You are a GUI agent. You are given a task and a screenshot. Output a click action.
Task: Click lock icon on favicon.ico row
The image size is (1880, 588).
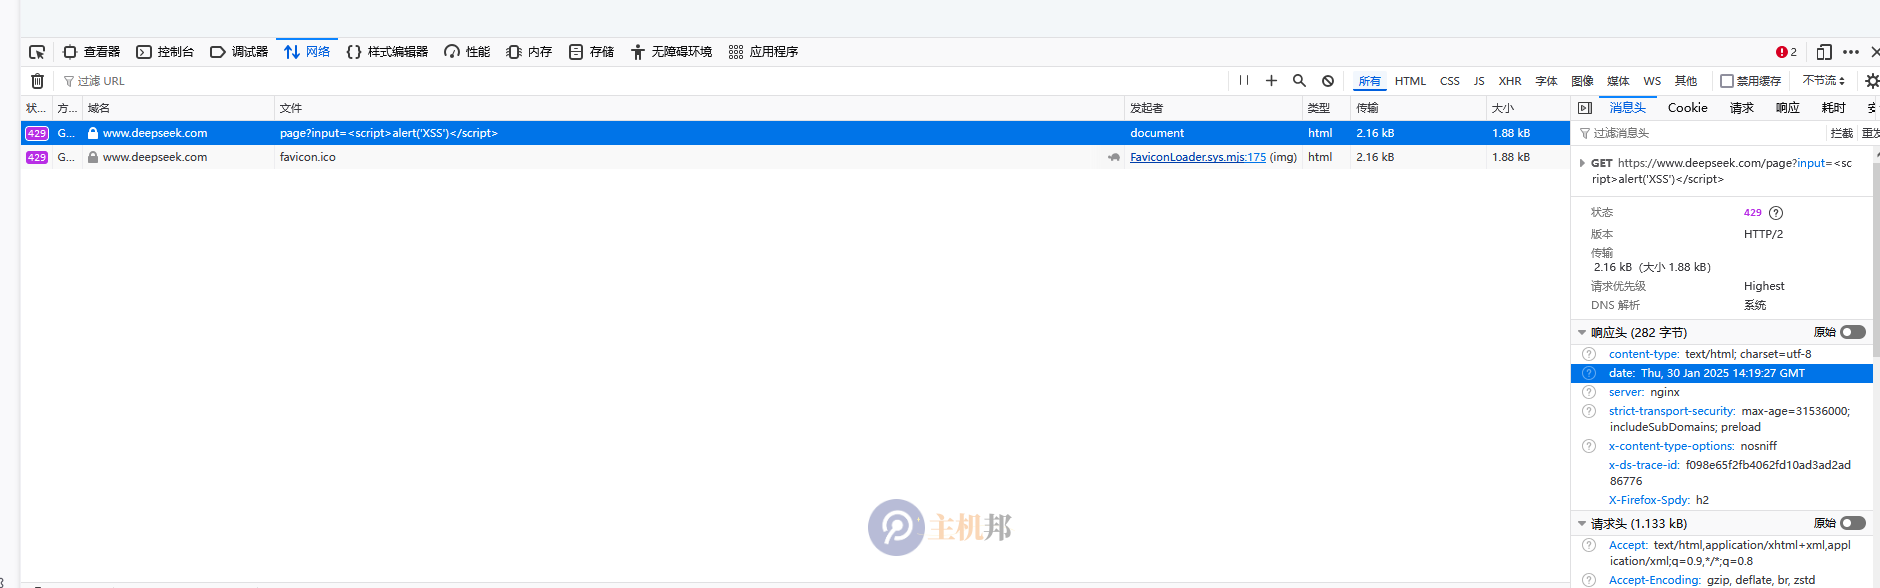(x=93, y=157)
